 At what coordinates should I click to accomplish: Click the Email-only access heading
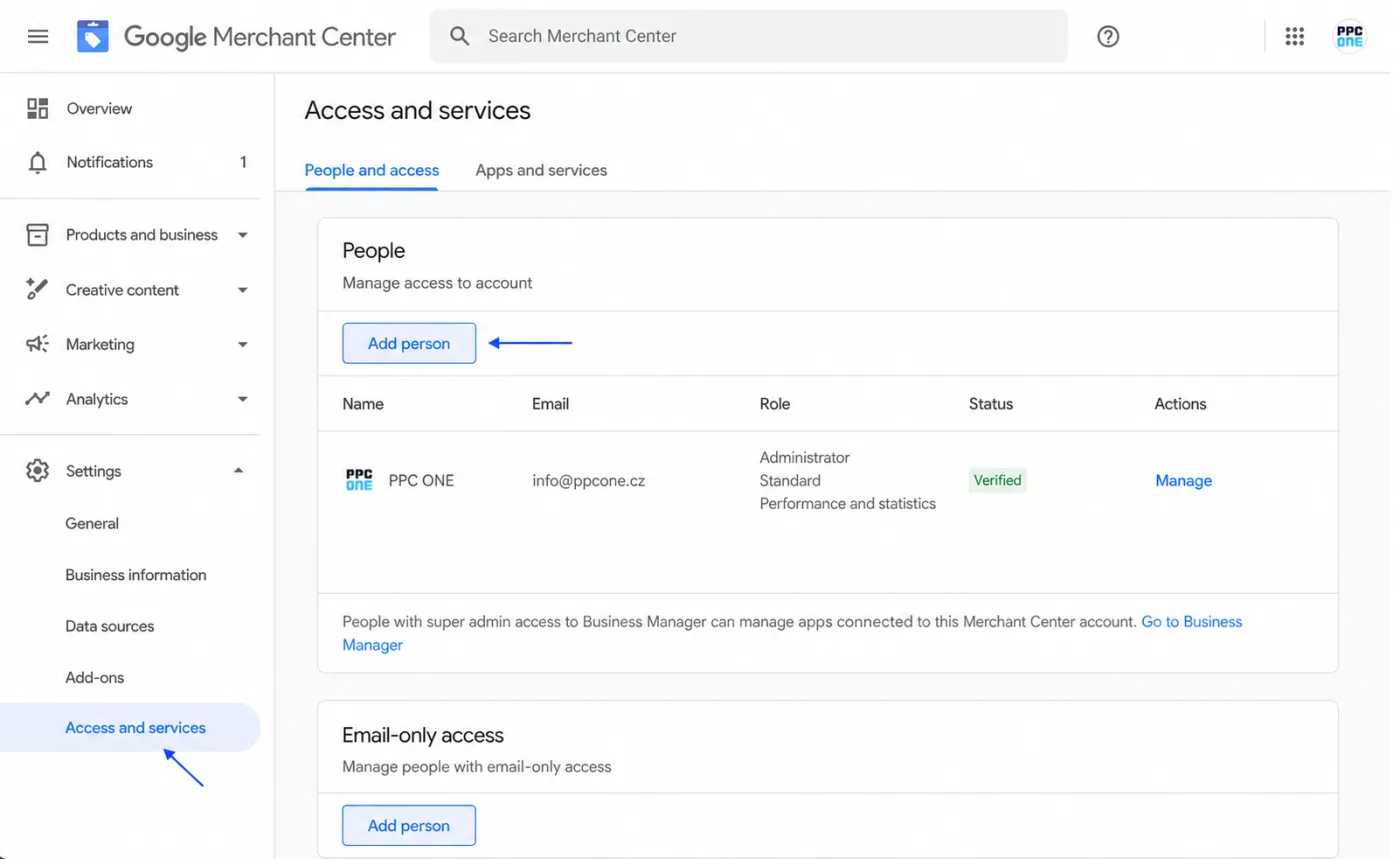pos(423,735)
